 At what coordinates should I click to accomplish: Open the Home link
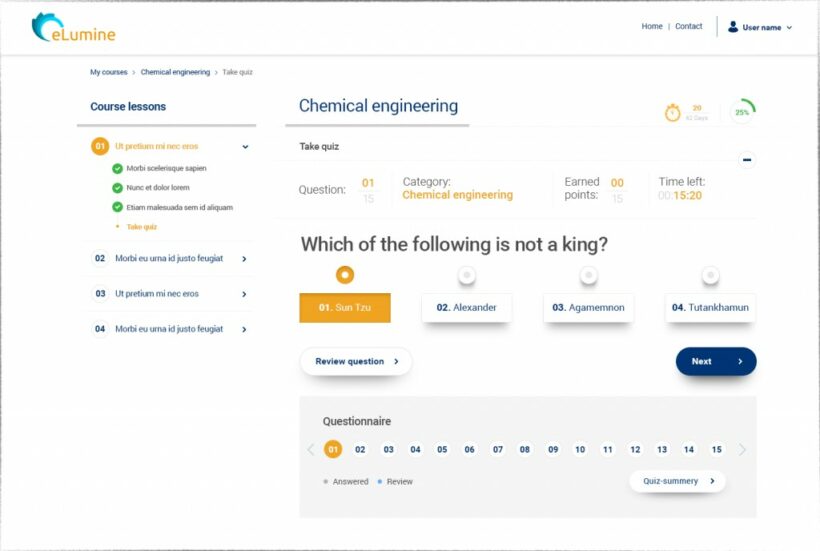pos(652,26)
